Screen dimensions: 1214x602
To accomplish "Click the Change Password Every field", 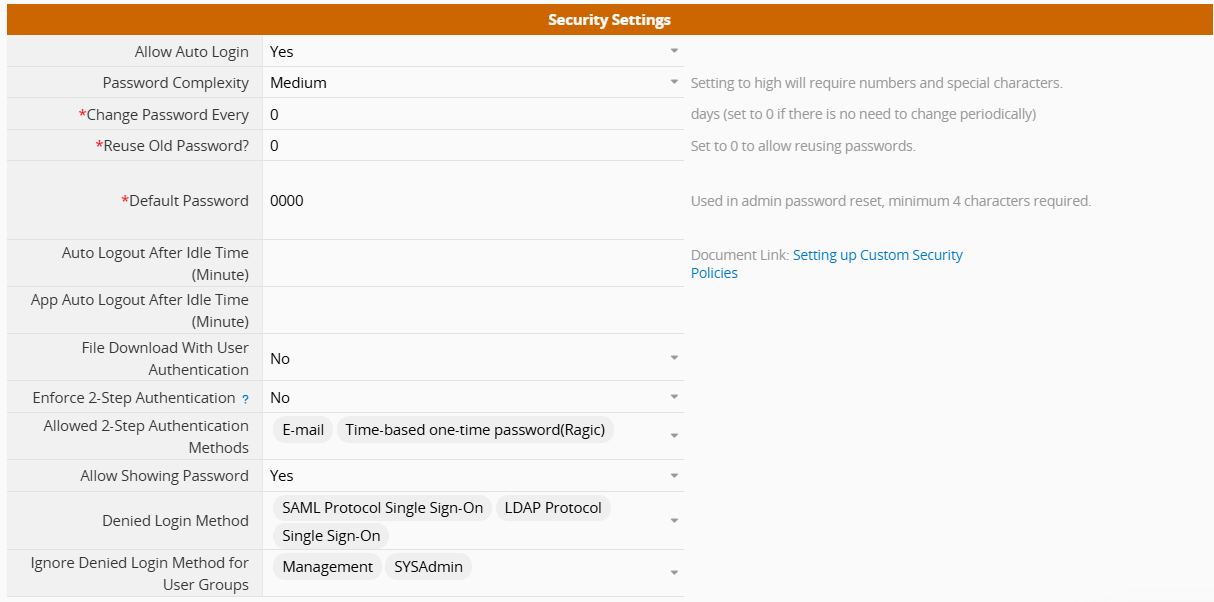I will tap(472, 114).
